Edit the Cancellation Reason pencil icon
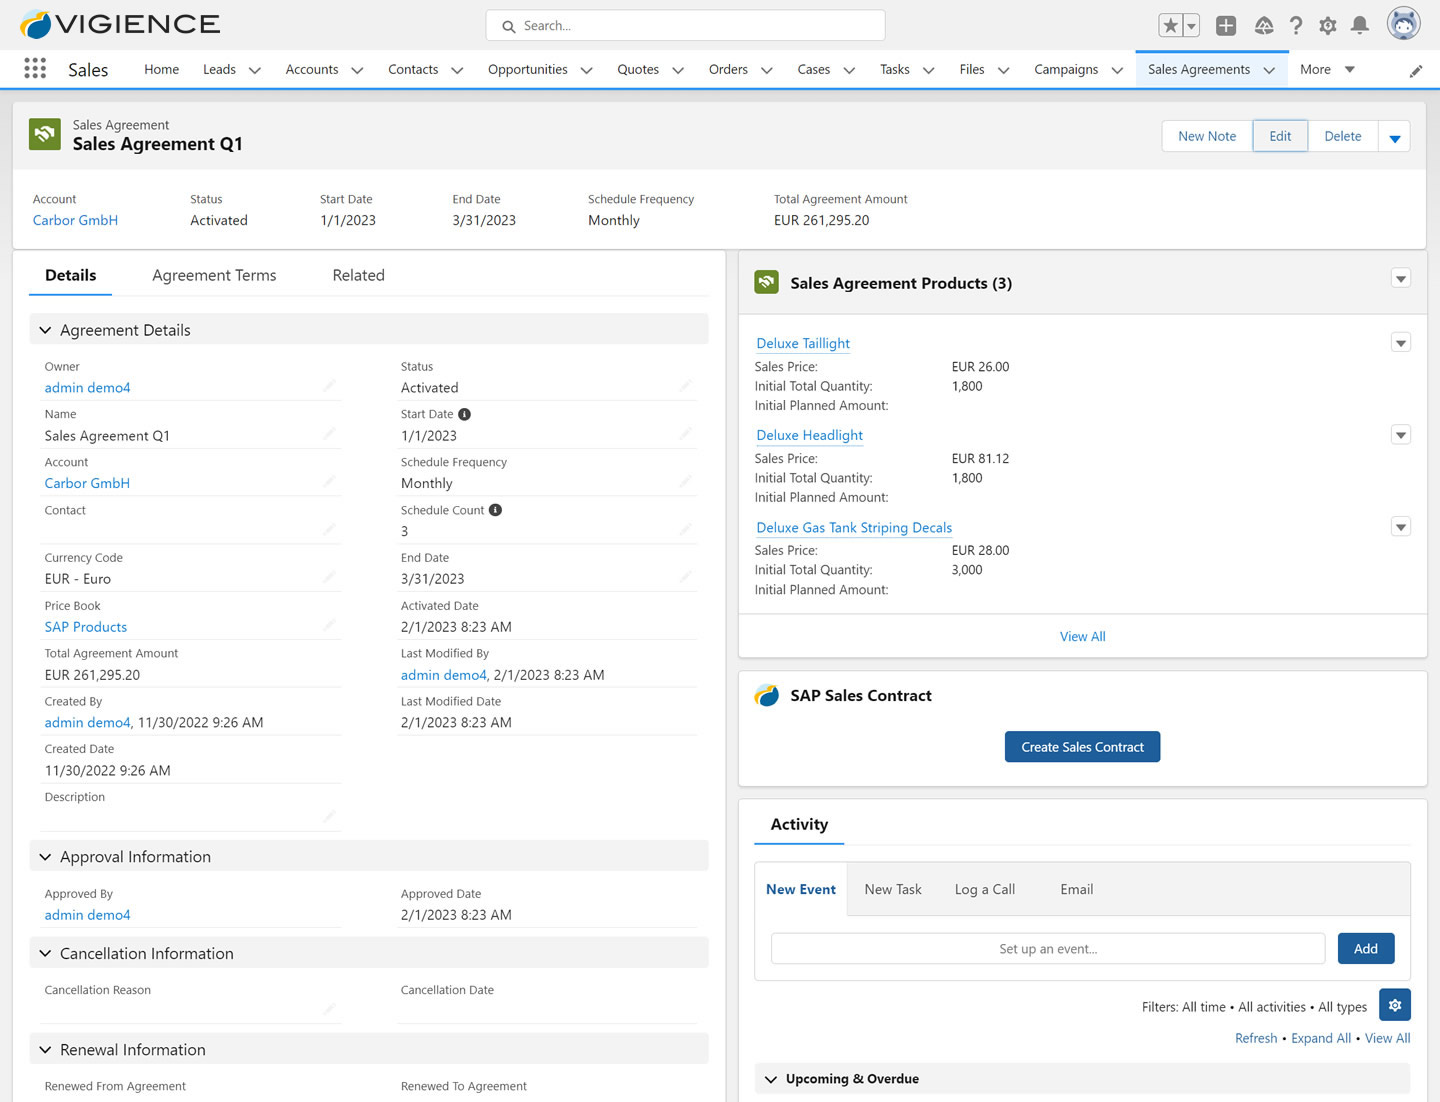 click(x=329, y=1010)
